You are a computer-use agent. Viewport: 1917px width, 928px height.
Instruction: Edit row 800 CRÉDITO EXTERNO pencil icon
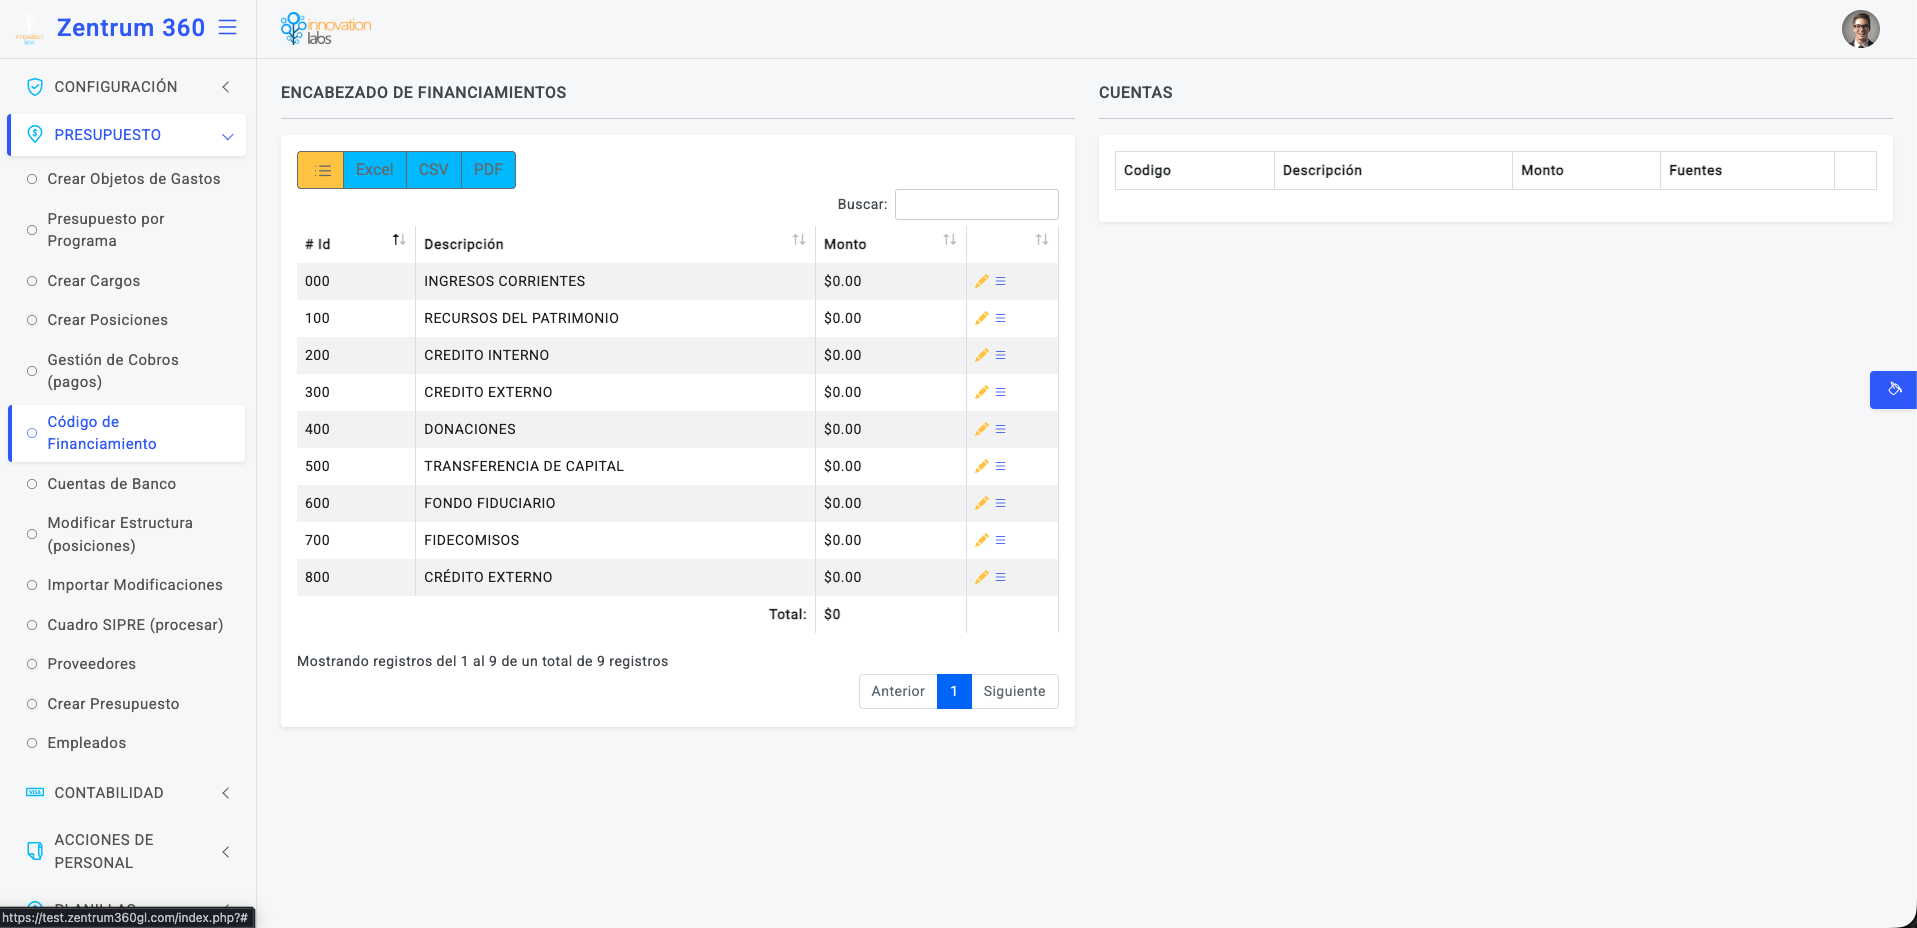pyautogui.click(x=982, y=577)
